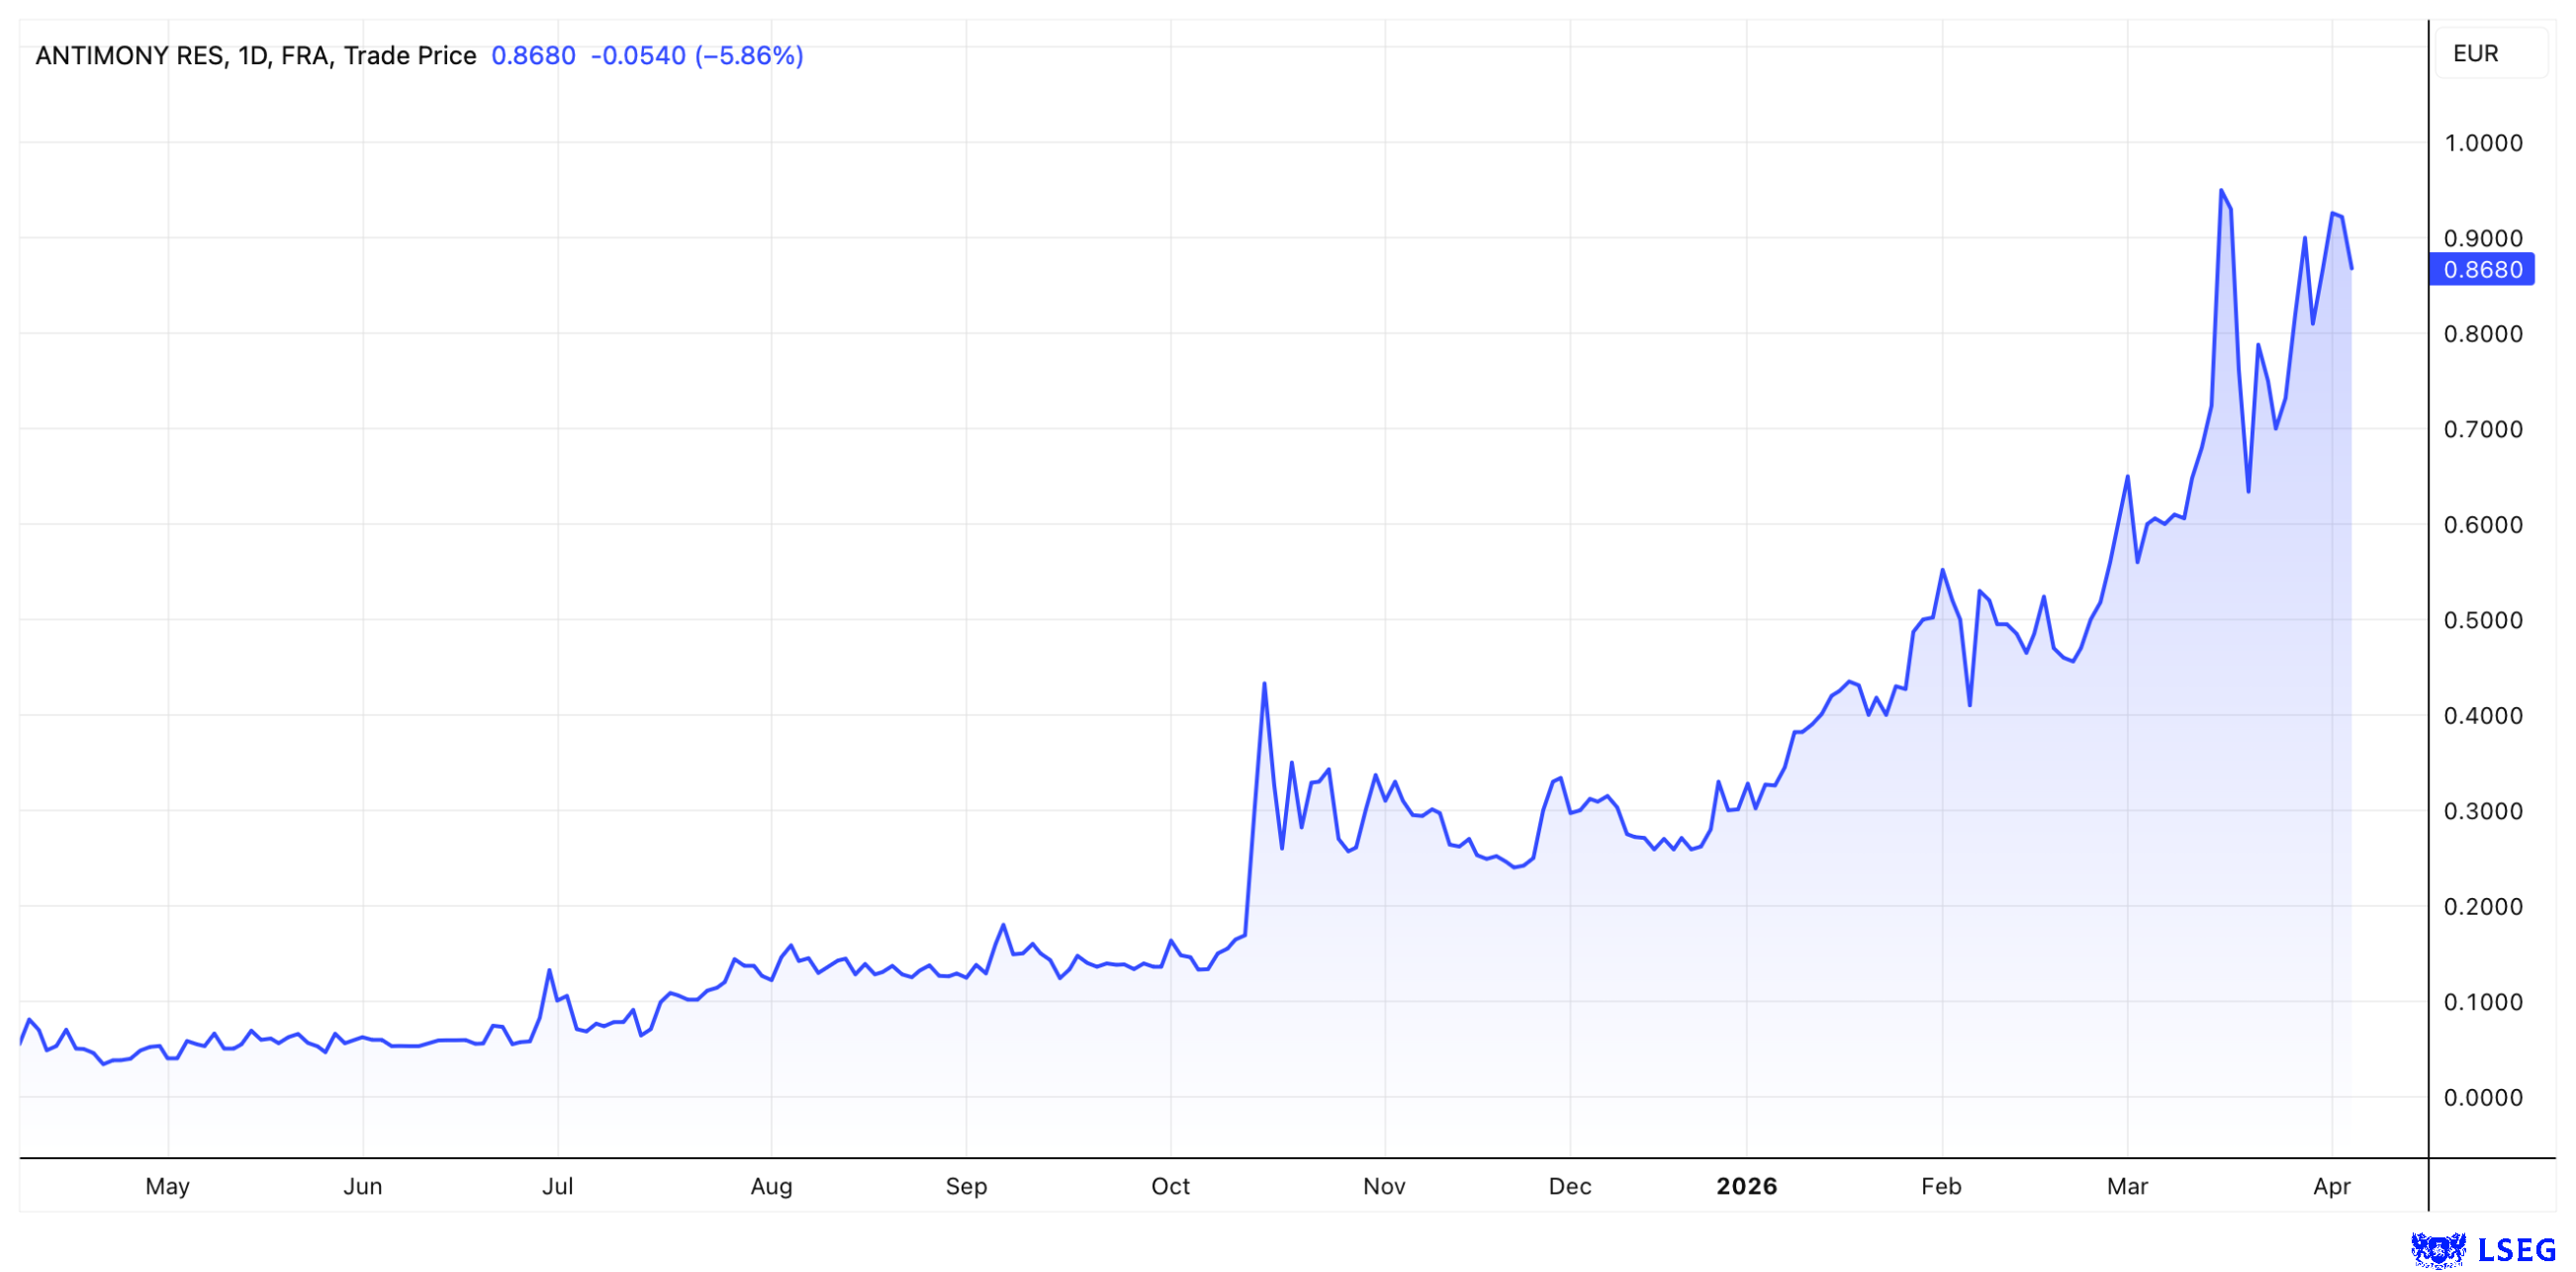Click the blue 0.8680 current price tag
This screenshot has height=1272, width=2576.
click(2481, 269)
